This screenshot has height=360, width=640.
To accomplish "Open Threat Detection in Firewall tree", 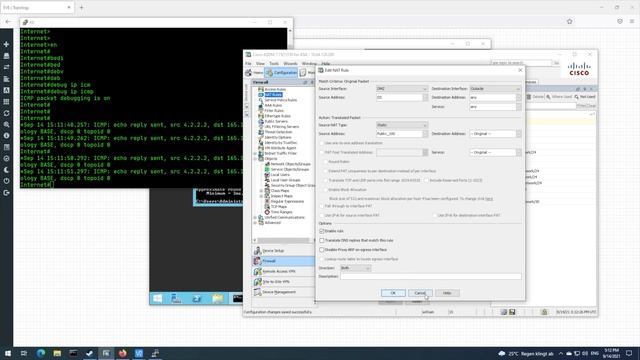I will click(x=278, y=132).
